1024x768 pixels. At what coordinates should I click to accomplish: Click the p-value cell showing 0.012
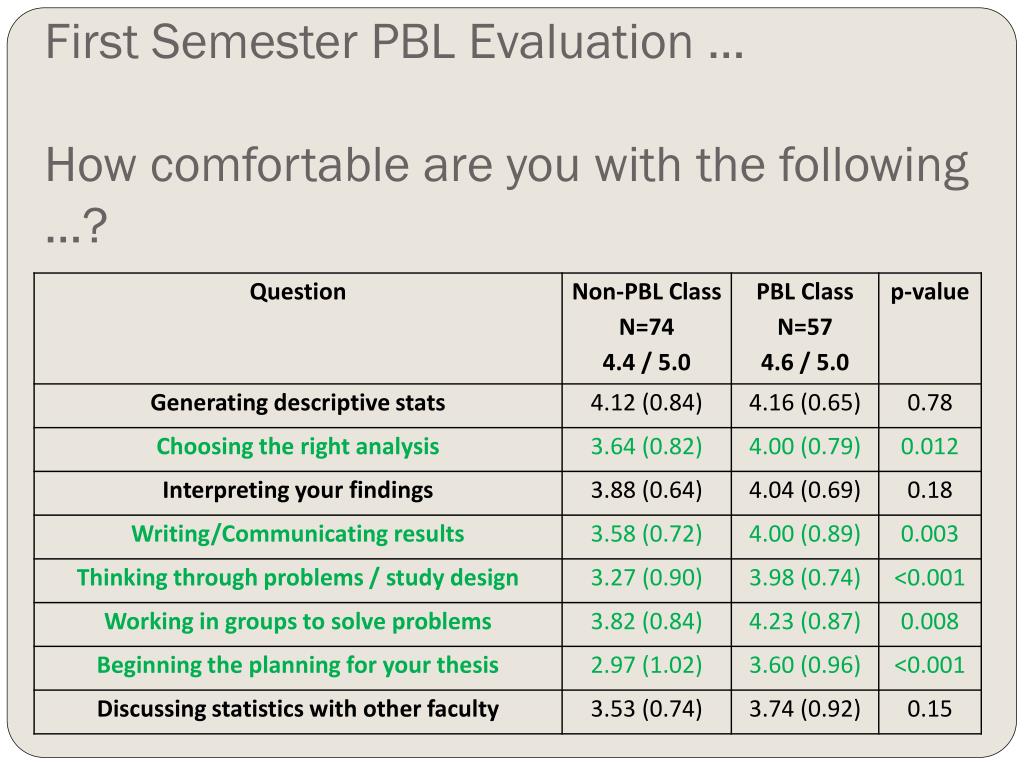click(x=930, y=447)
